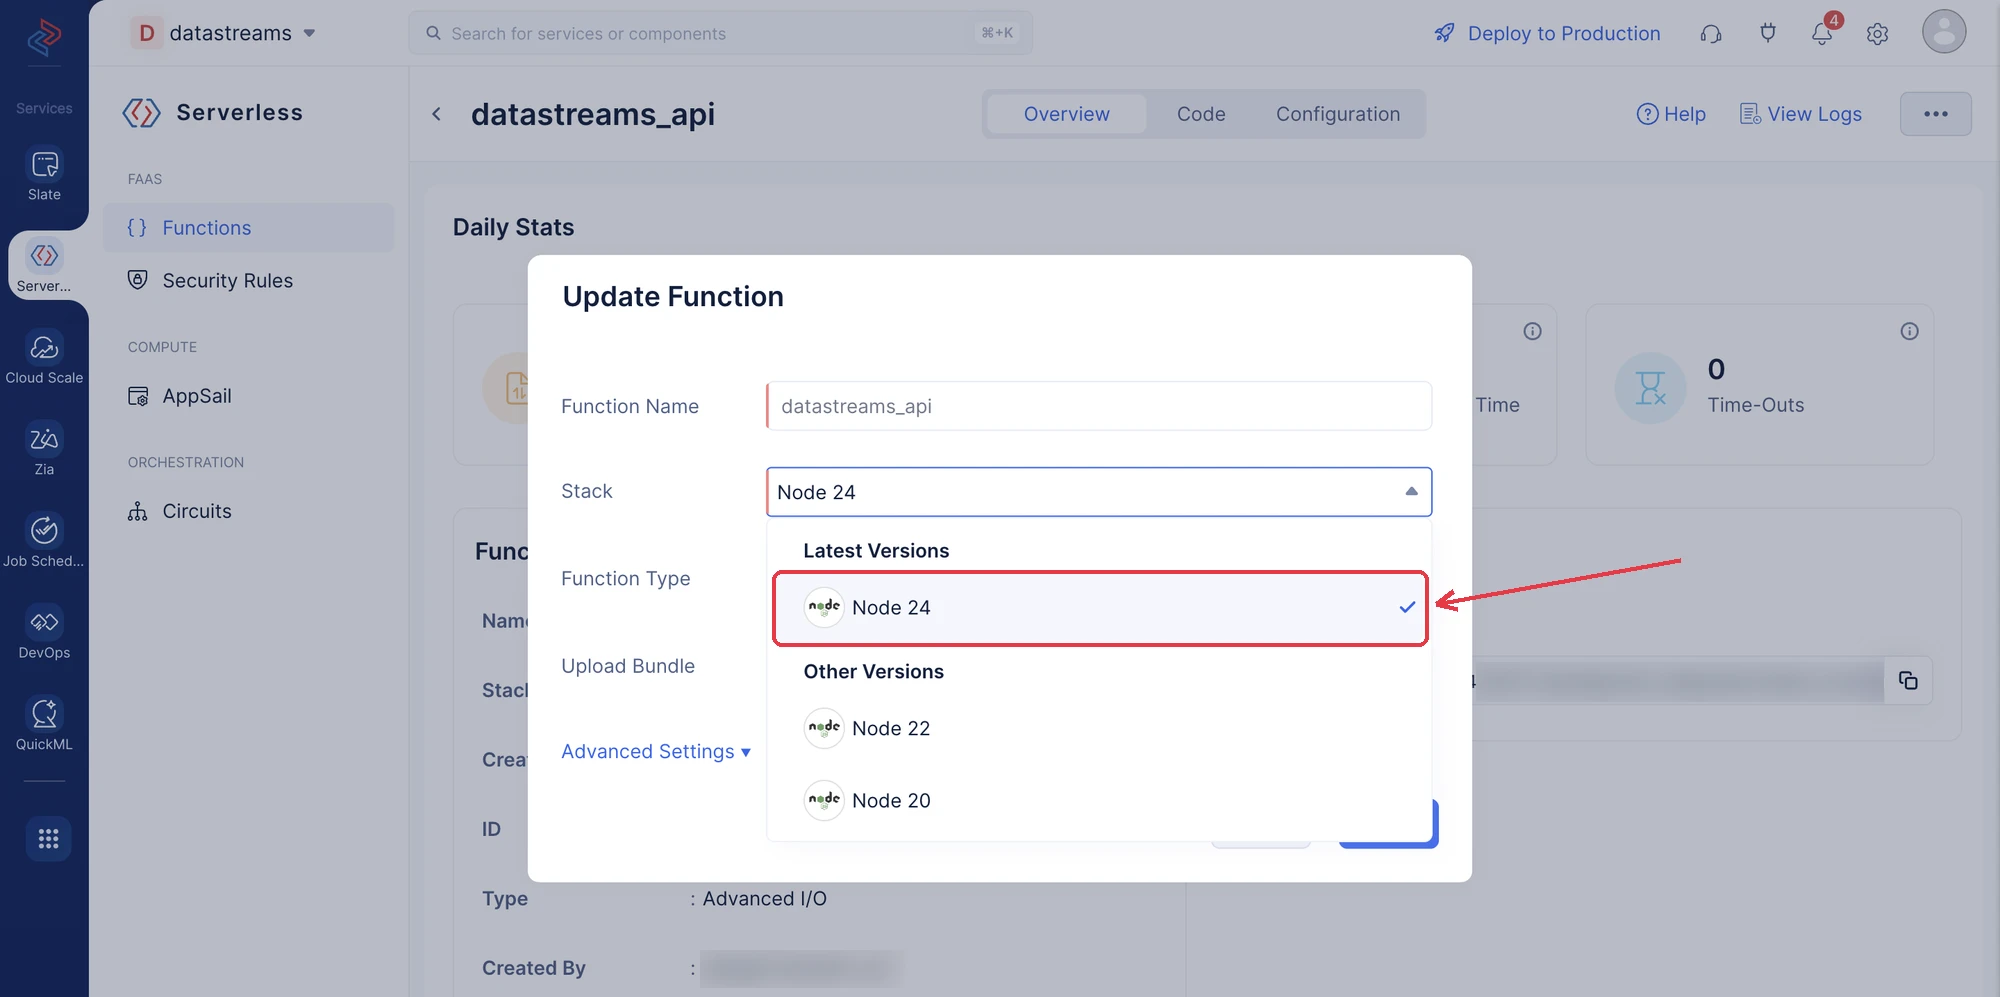Open the support headset icon
Screen dimensions: 2000x997
pos(1711,34)
